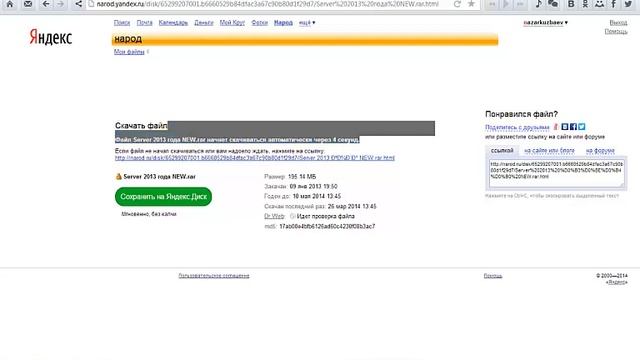
Task: Click the direct download URL link
Action: [x=255, y=158]
